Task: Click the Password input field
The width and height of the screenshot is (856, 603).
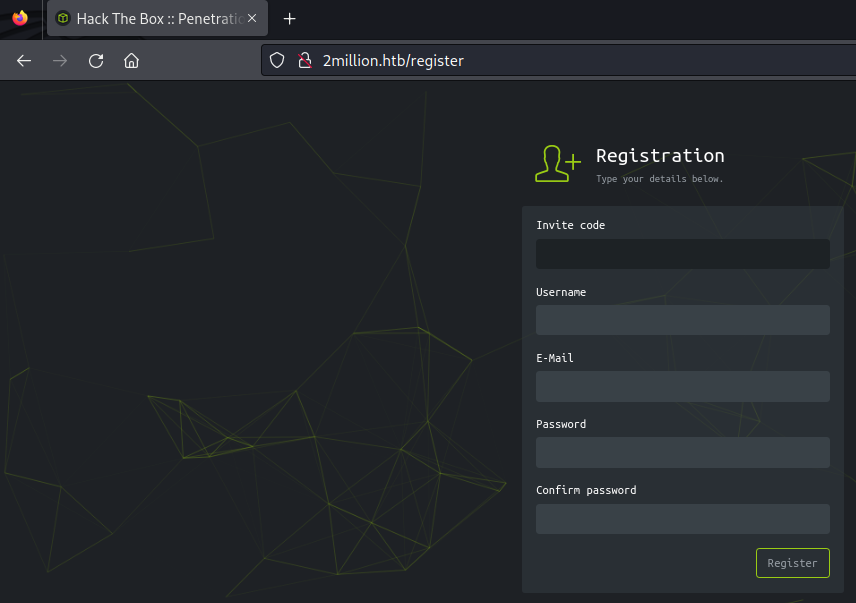Action: [x=682, y=452]
